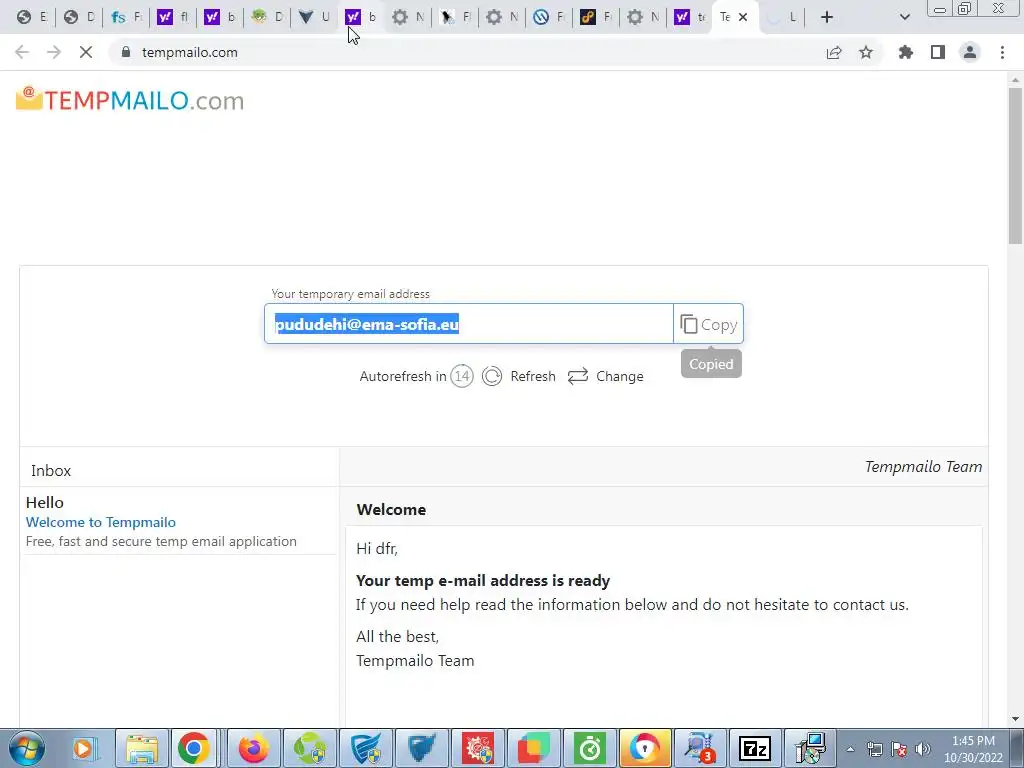The height and width of the screenshot is (768, 1024).
Task: Click the site lock padlock icon
Action: [126, 52]
